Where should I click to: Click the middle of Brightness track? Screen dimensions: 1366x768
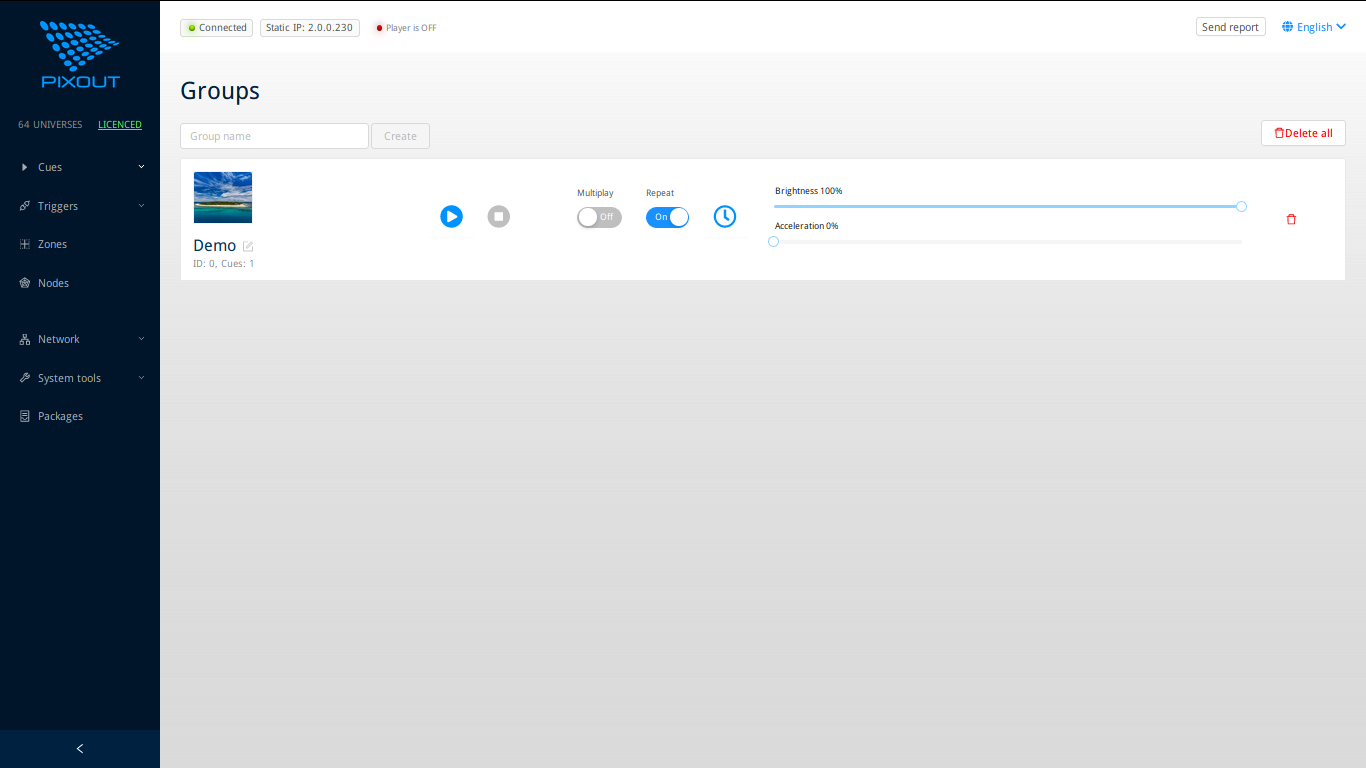point(1007,206)
